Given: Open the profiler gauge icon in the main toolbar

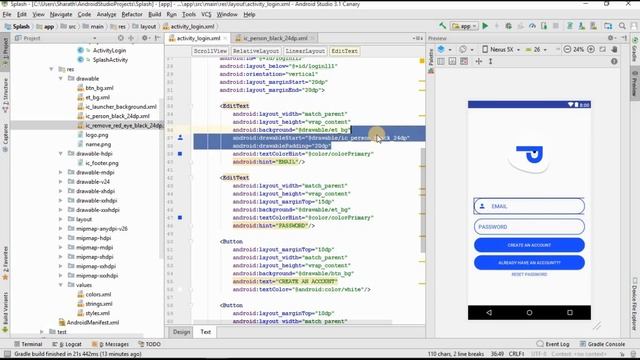Looking at the screenshot, I should click(532, 26).
